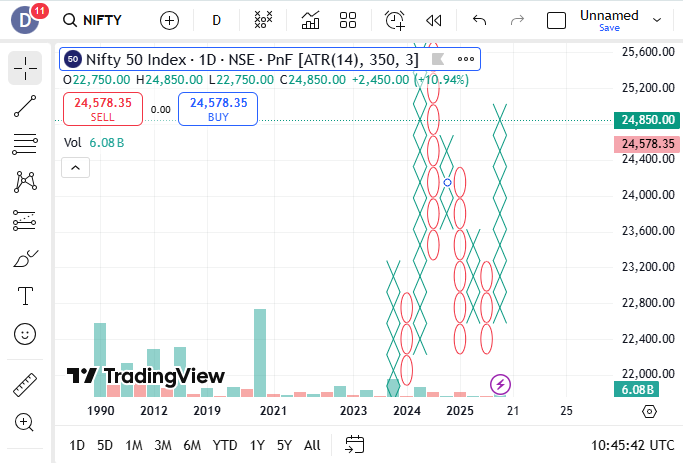Open the indicator templates grid icon
Image resolution: width=683 pixels, height=463 pixels.
(348, 20)
